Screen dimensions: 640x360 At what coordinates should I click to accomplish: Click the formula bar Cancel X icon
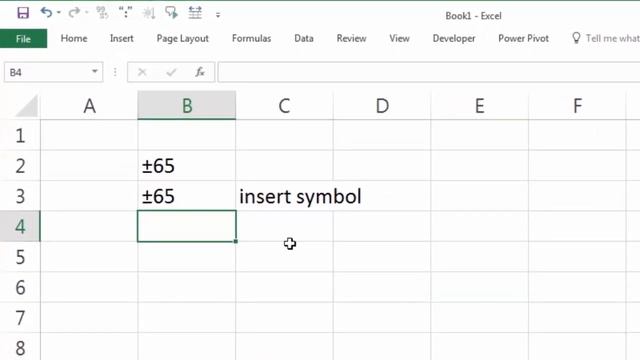142,72
